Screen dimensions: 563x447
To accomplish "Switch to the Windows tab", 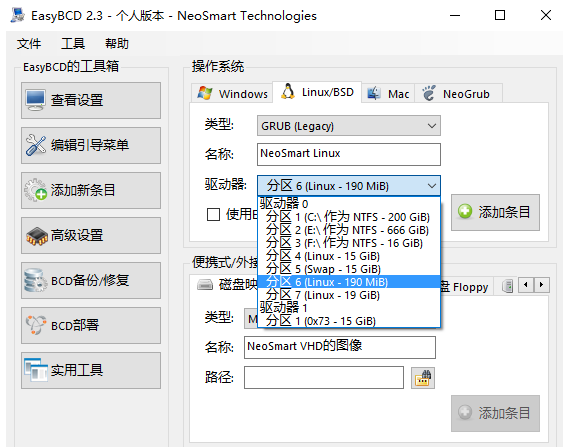I will tap(232, 94).
